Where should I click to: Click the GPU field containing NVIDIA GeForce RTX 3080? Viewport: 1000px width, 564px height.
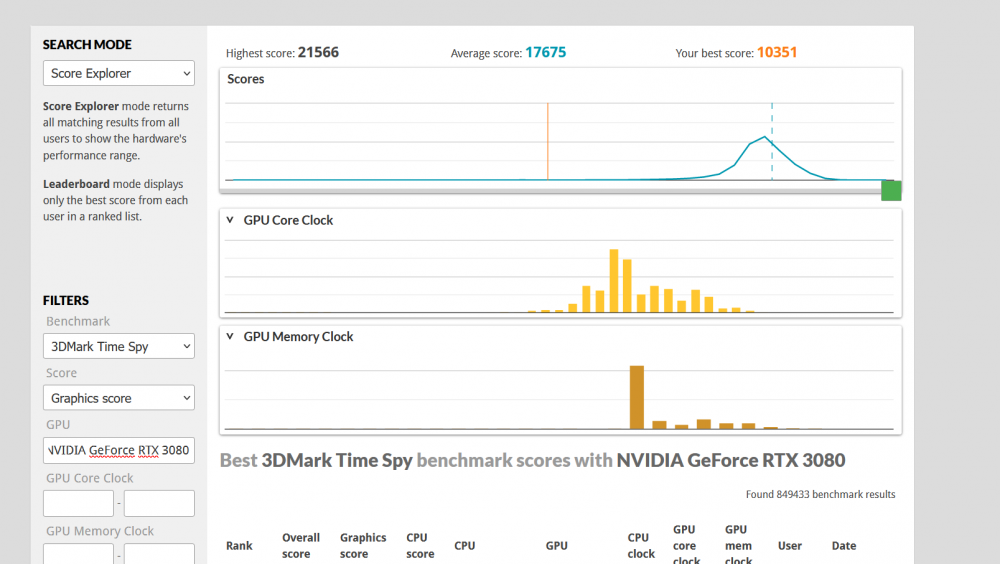pos(119,450)
